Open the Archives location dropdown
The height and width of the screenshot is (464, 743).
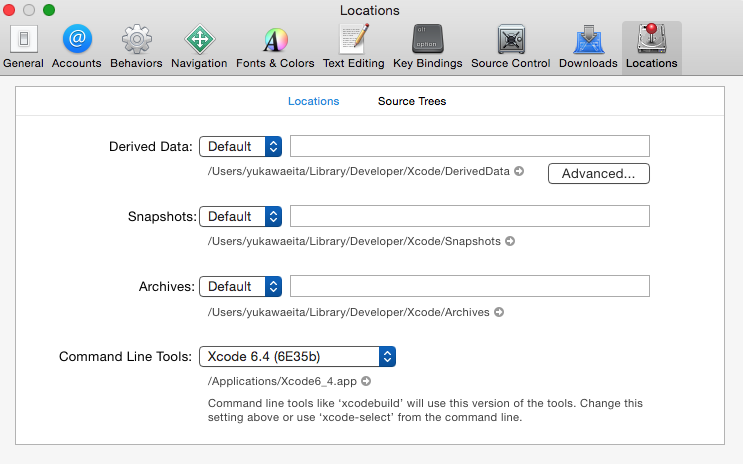pyautogui.click(x=241, y=287)
